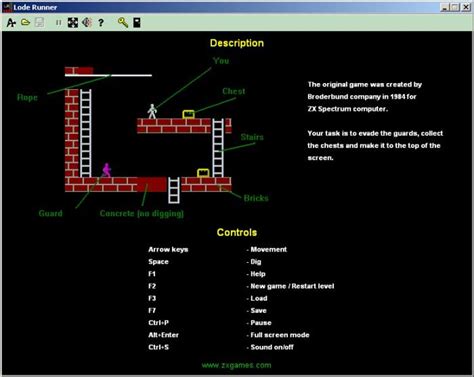Click the "Concrete (no digging)" label
474x377 pixels.
click(x=142, y=213)
